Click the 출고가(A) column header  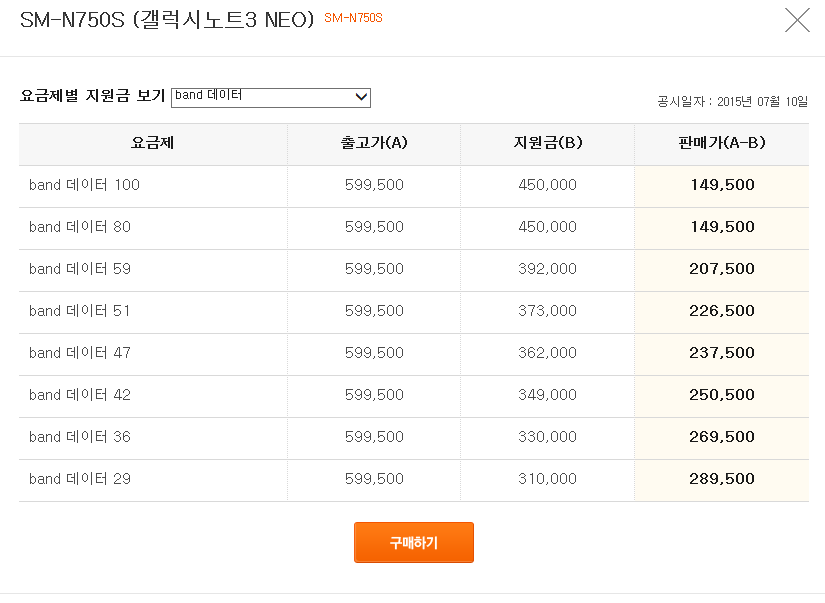click(374, 143)
